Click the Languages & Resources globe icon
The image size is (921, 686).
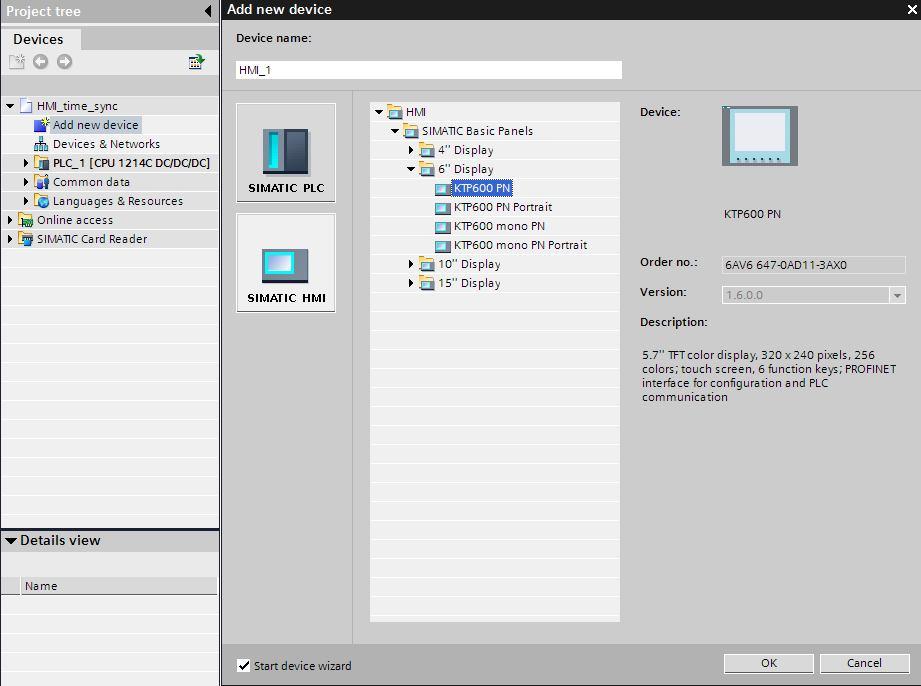pyautogui.click(x=41, y=201)
